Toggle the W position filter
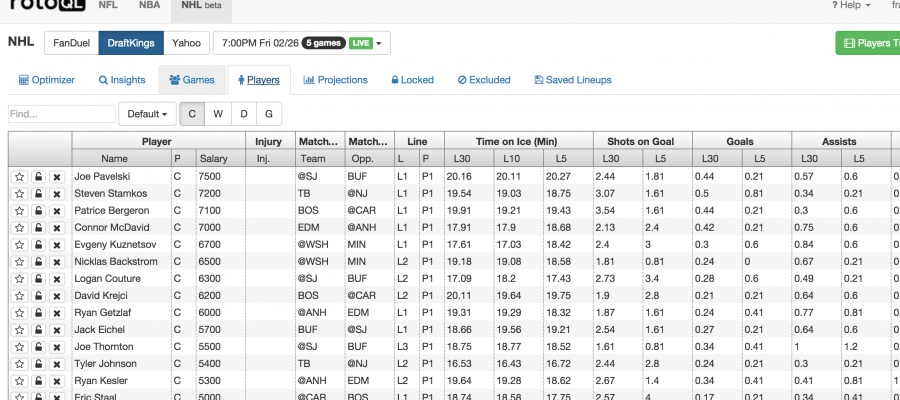900x400 pixels. (x=218, y=114)
